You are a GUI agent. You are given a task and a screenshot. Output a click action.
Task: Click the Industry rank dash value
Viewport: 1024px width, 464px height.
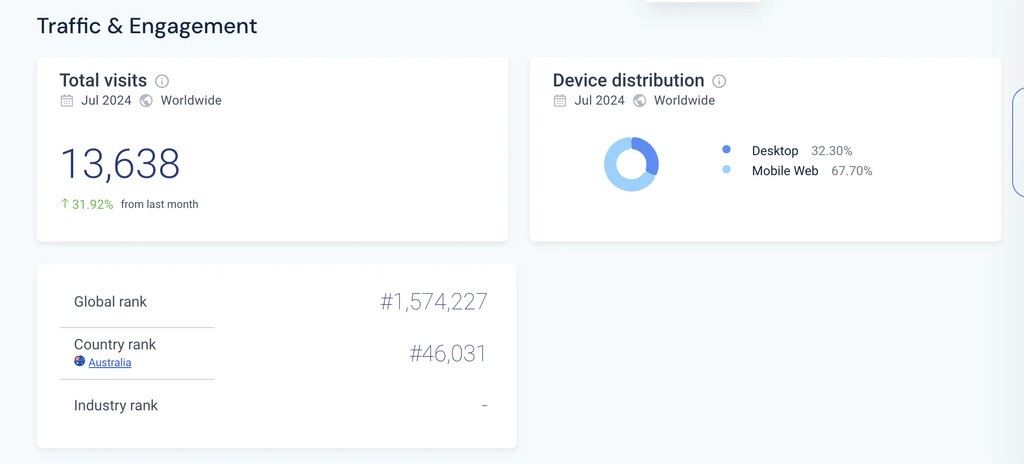pyautogui.click(x=485, y=406)
